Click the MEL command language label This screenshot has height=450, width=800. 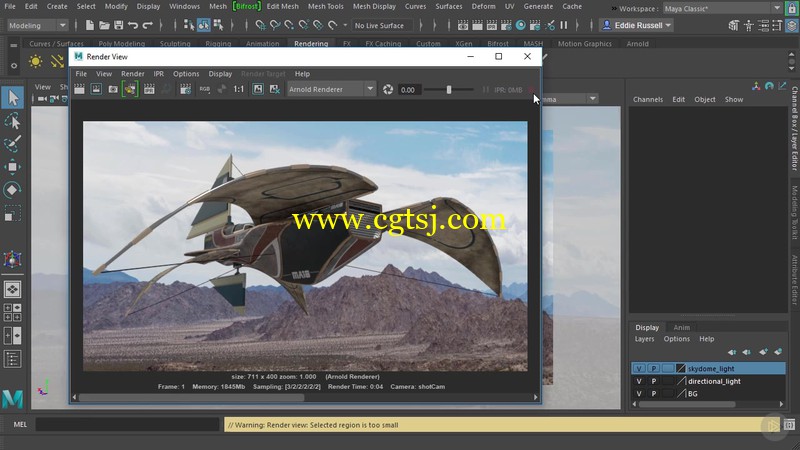(x=20, y=424)
